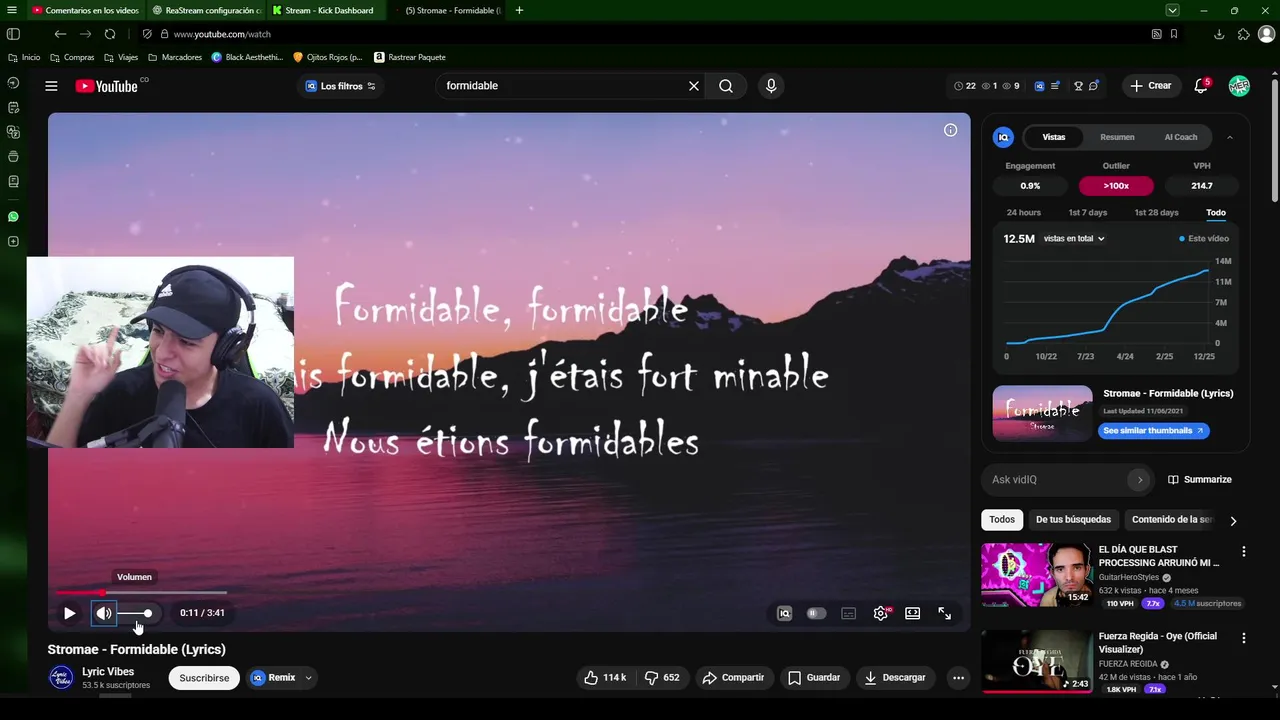The width and height of the screenshot is (1280, 720).
Task: Open WhatsApp in the browser sidebar
Action: coord(13,217)
